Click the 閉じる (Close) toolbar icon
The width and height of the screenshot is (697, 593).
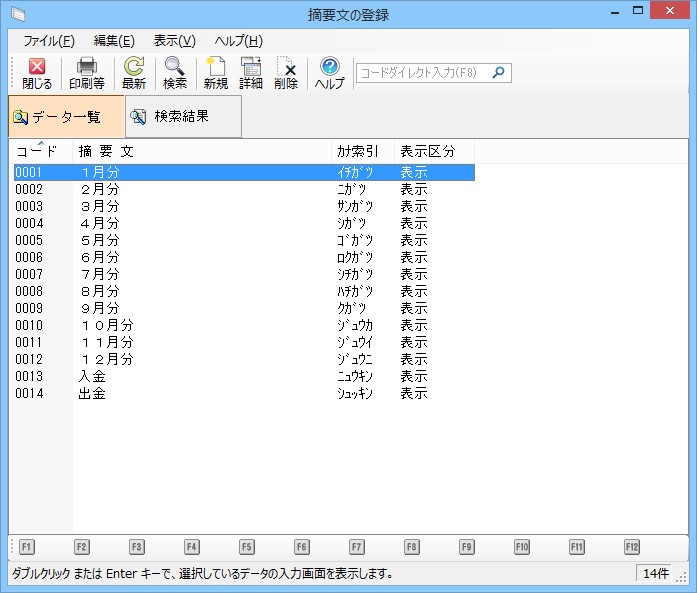point(37,73)
